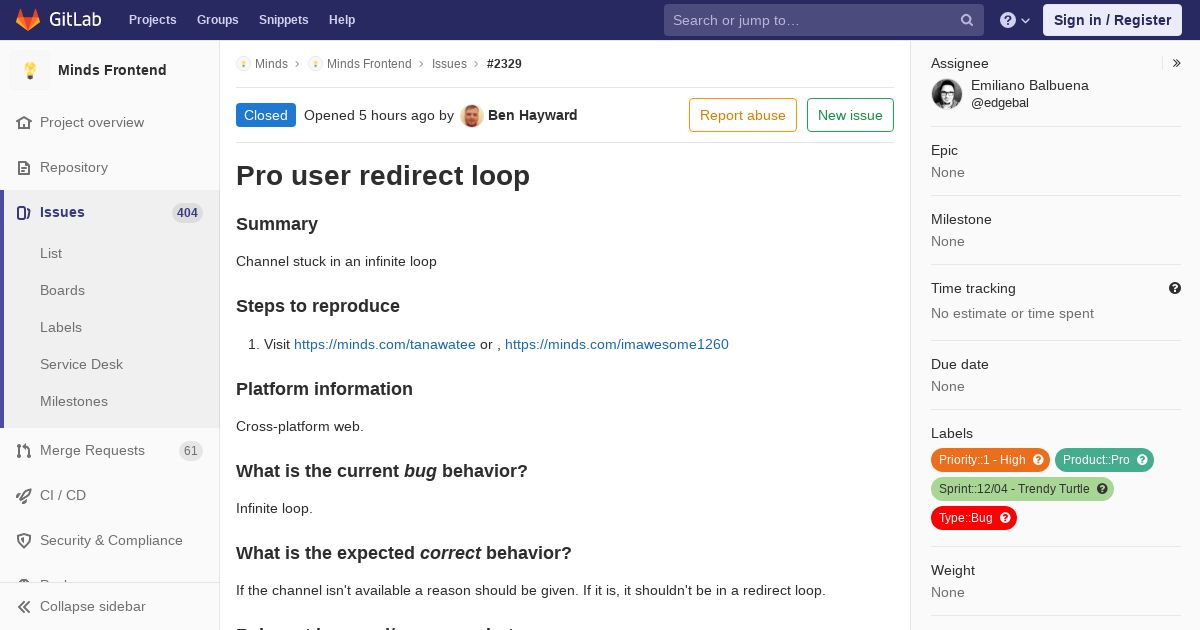The image size is (1200, 630).
Task: Click the help icon on Sprint Trendy Turtle label
Action: [1102, 489]
